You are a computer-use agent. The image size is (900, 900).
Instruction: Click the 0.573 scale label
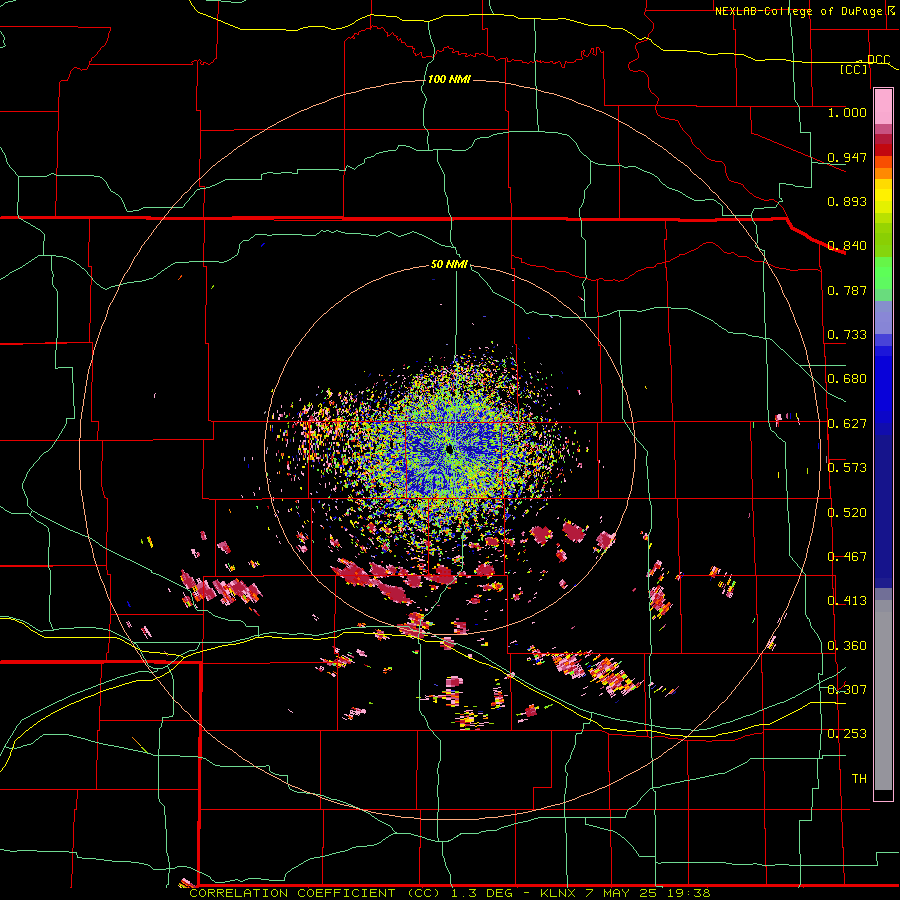(847, 468)
